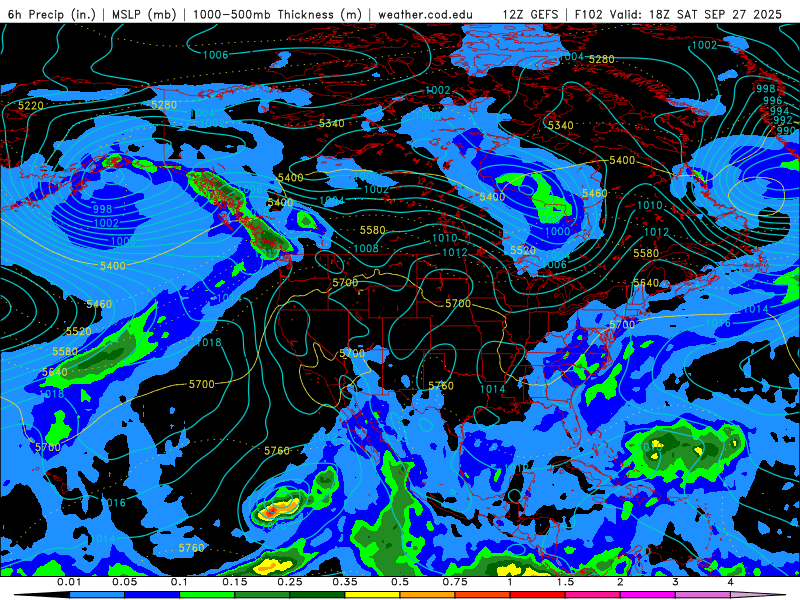Click the light blue 0.01 precipitation swatch
Image resolution: width=800 pixels, height=600 pixels.
tap(97, 595)
